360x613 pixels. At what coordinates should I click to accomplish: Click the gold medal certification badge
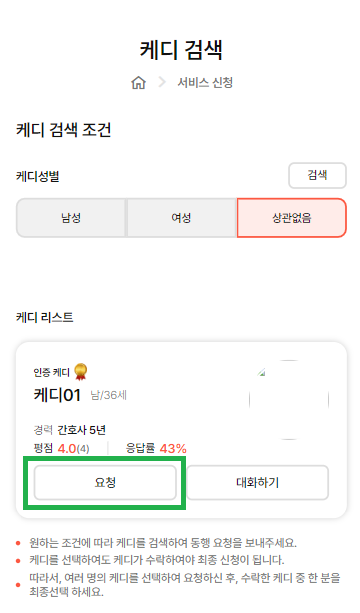[81, 371]
